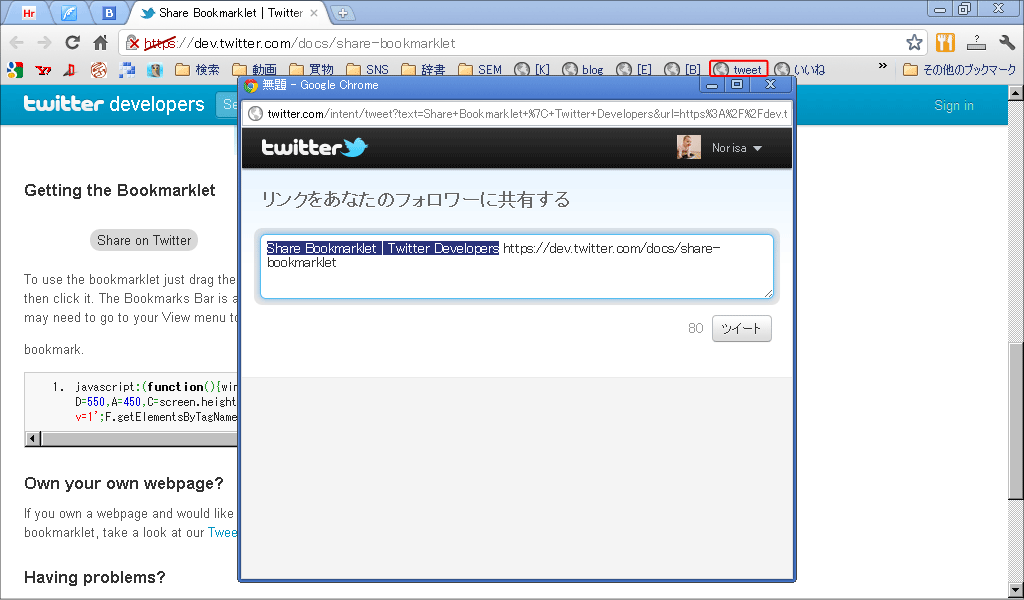This screenshot has height=600, width=1024.
Task: Click the [E] bookmarklet
Action: [634, 69]
